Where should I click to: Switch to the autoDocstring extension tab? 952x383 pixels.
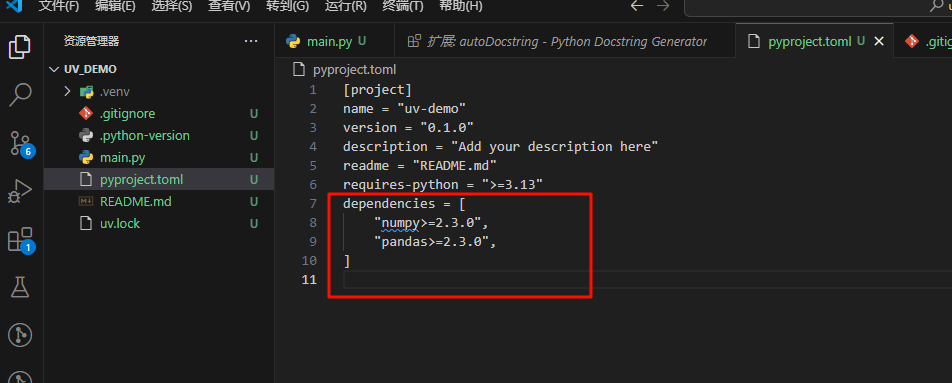tap(565, 41)
